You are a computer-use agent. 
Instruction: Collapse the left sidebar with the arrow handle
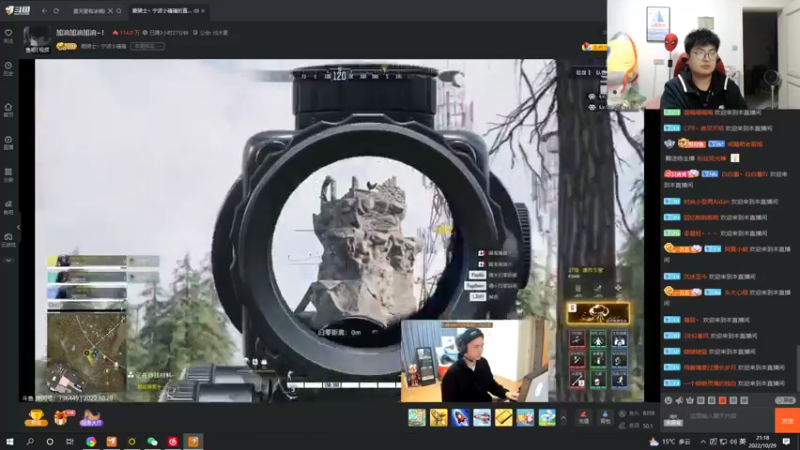(x=18, y=227)
